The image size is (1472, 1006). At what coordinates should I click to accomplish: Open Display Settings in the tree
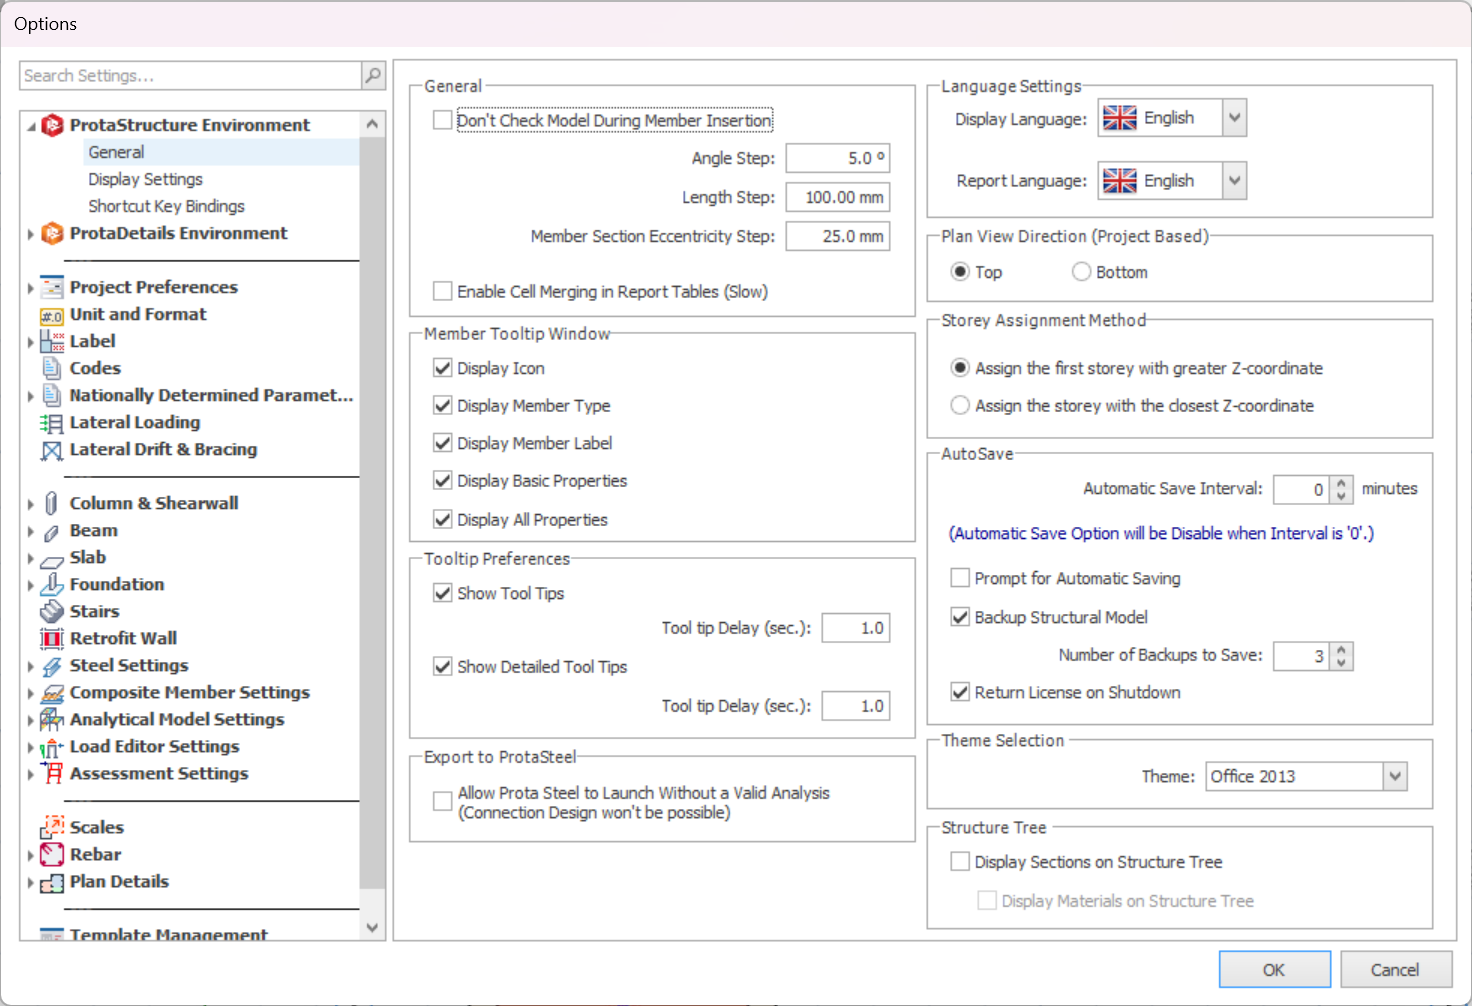pos(145,179)
